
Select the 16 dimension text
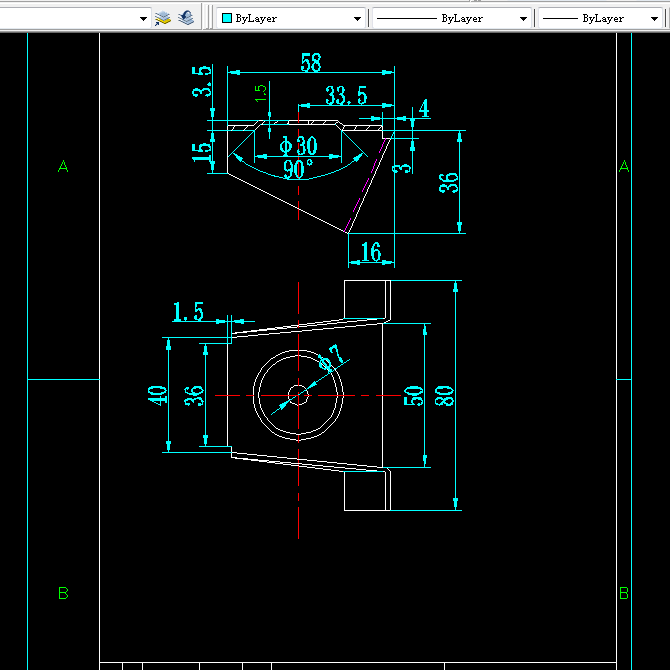click(371, 252)
